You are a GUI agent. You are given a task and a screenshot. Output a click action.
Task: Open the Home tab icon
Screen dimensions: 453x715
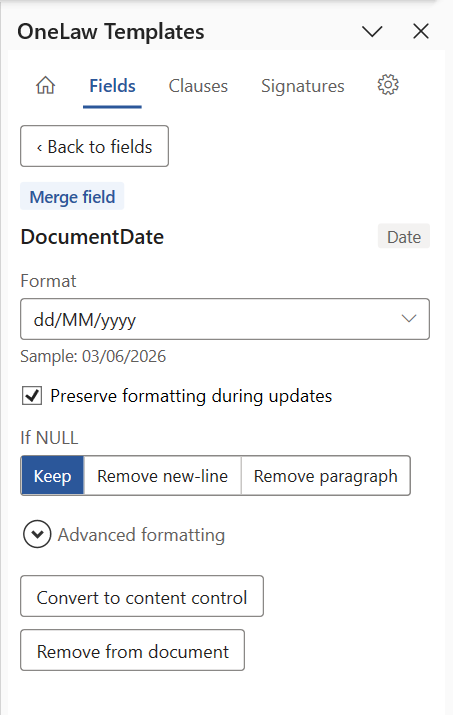46,85
